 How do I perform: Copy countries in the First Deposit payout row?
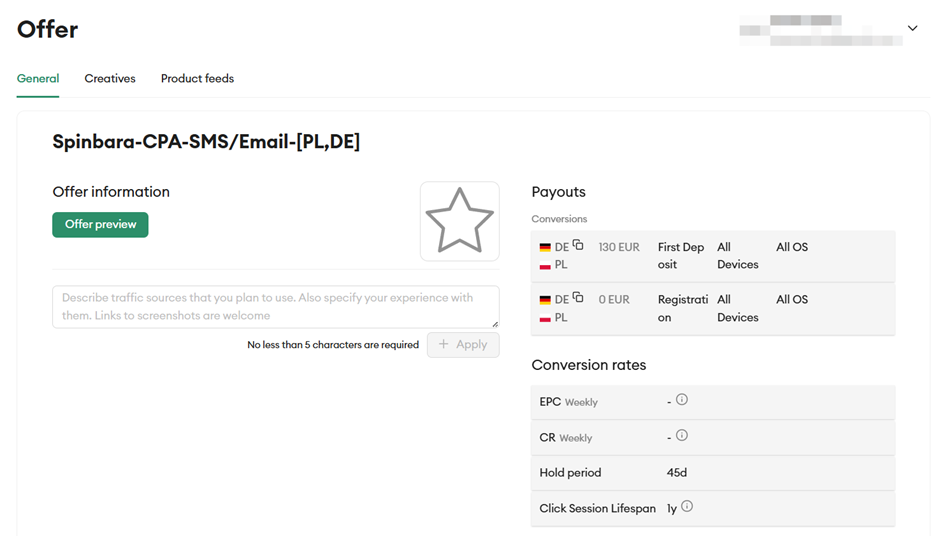[578, 245]
